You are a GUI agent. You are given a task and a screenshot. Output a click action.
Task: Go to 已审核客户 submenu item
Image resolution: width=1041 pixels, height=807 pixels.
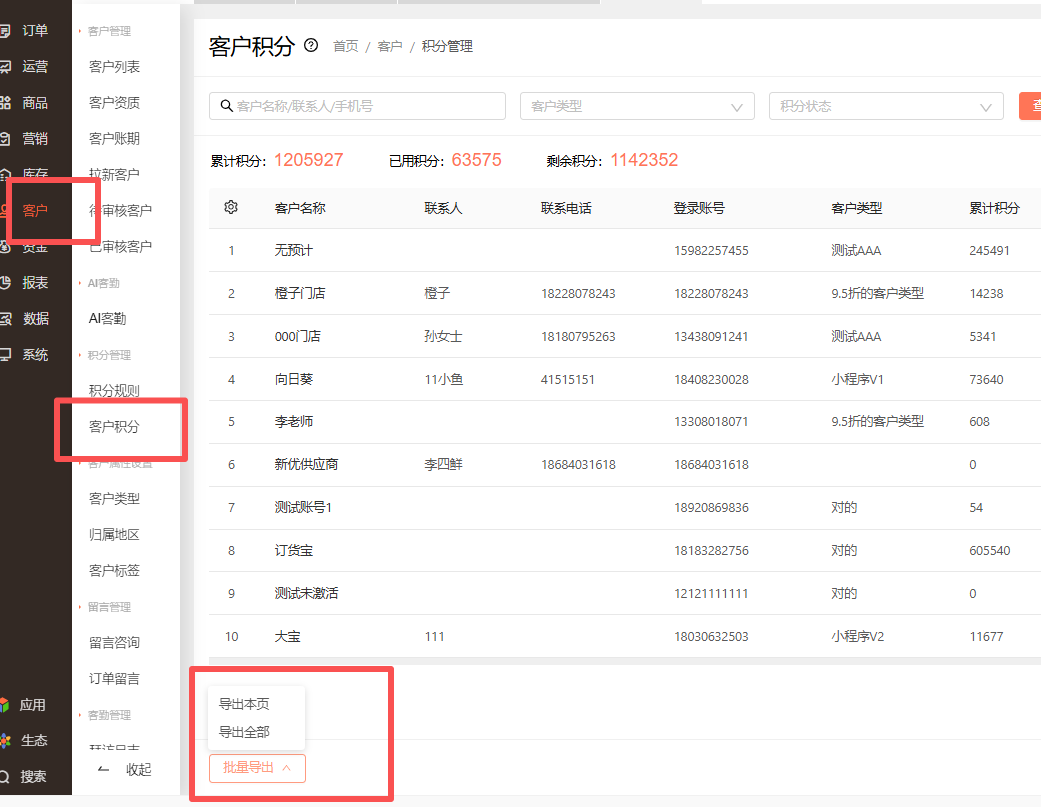click(x=120, y=246)
